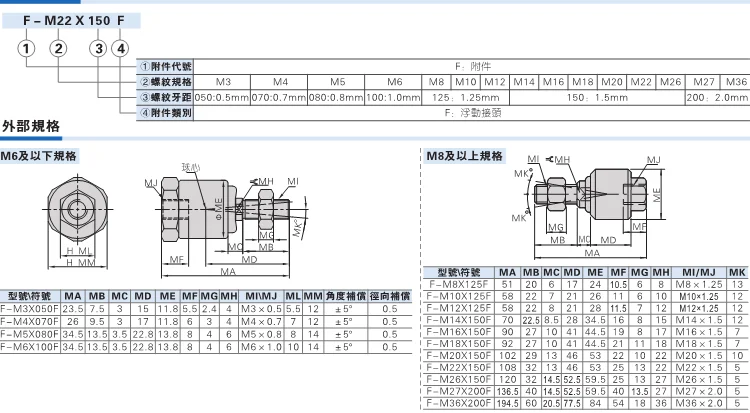The width and height of the screenshot is (750, 413).
Task: Click the M6×1.0 cell
Action: (x=261, y=347)
